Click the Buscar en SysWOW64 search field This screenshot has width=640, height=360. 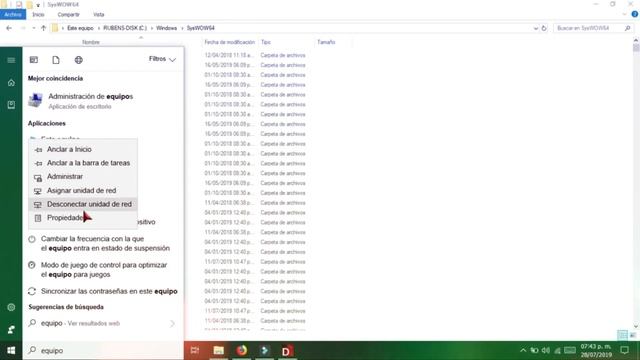[593, 28]
